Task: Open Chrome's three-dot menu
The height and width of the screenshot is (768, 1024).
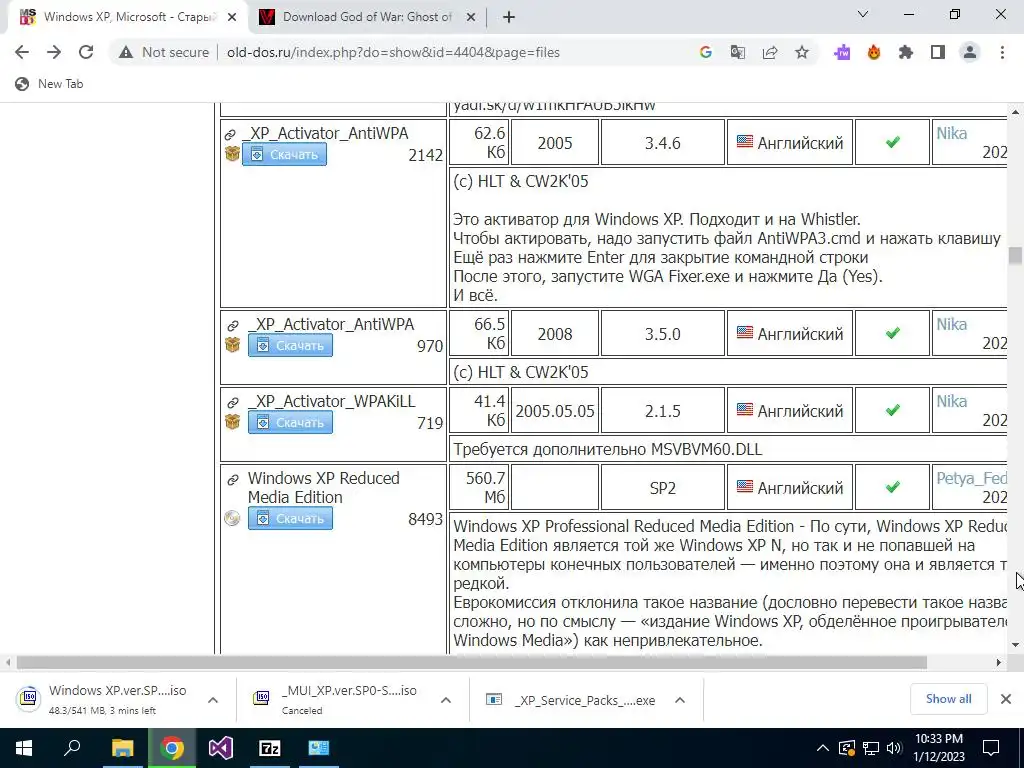Action: tap(1002, 52)
